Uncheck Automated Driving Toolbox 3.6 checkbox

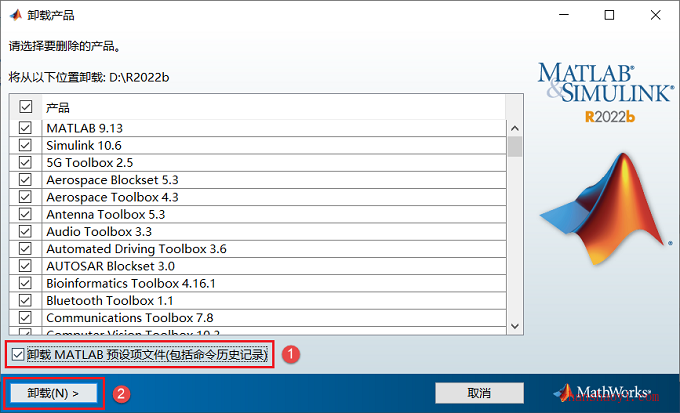coord(25,249)
